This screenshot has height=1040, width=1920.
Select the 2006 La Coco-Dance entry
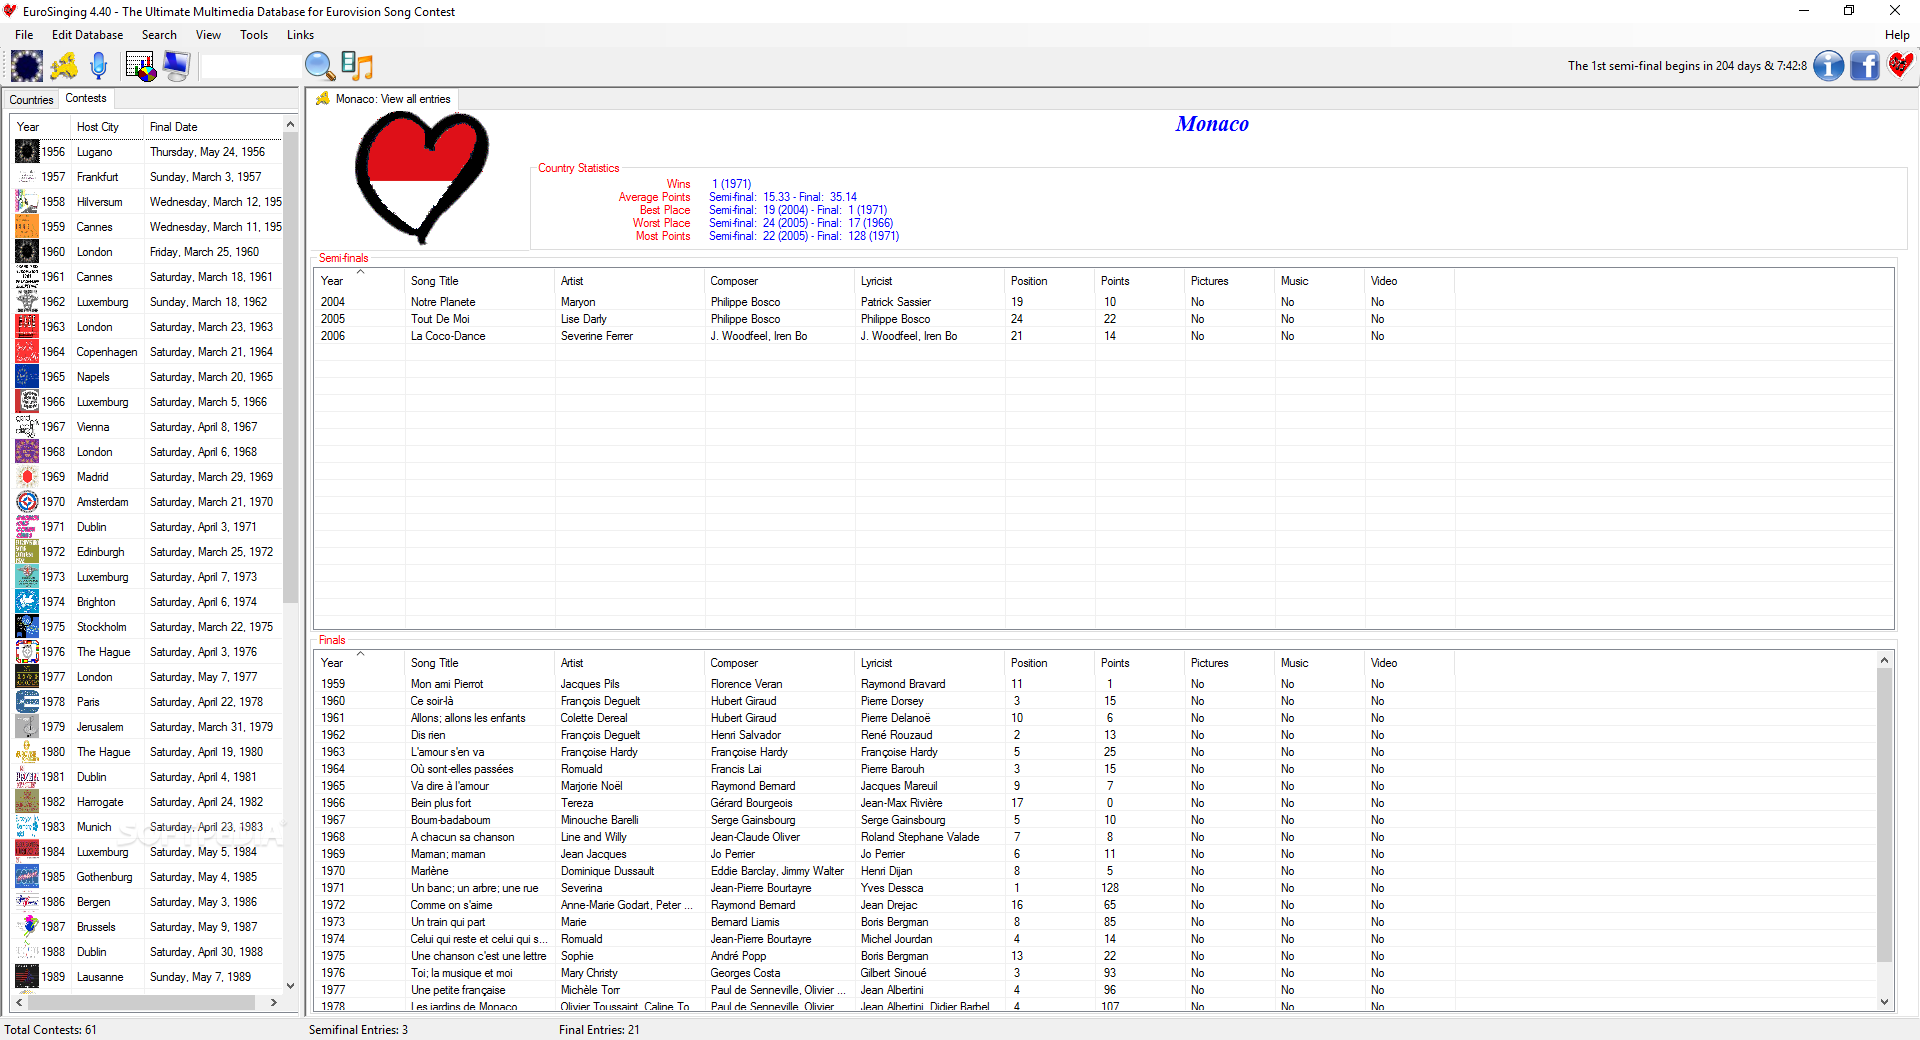(x=1104, y=336)
